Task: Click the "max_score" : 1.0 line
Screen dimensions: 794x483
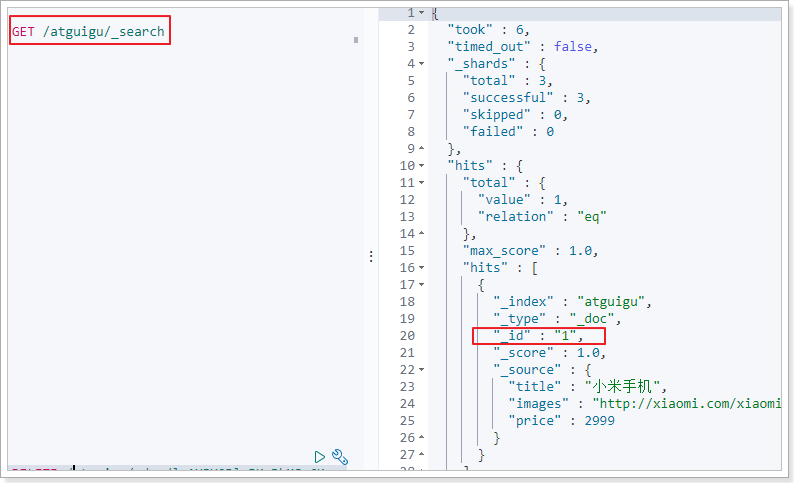Action: click(531, 251)
